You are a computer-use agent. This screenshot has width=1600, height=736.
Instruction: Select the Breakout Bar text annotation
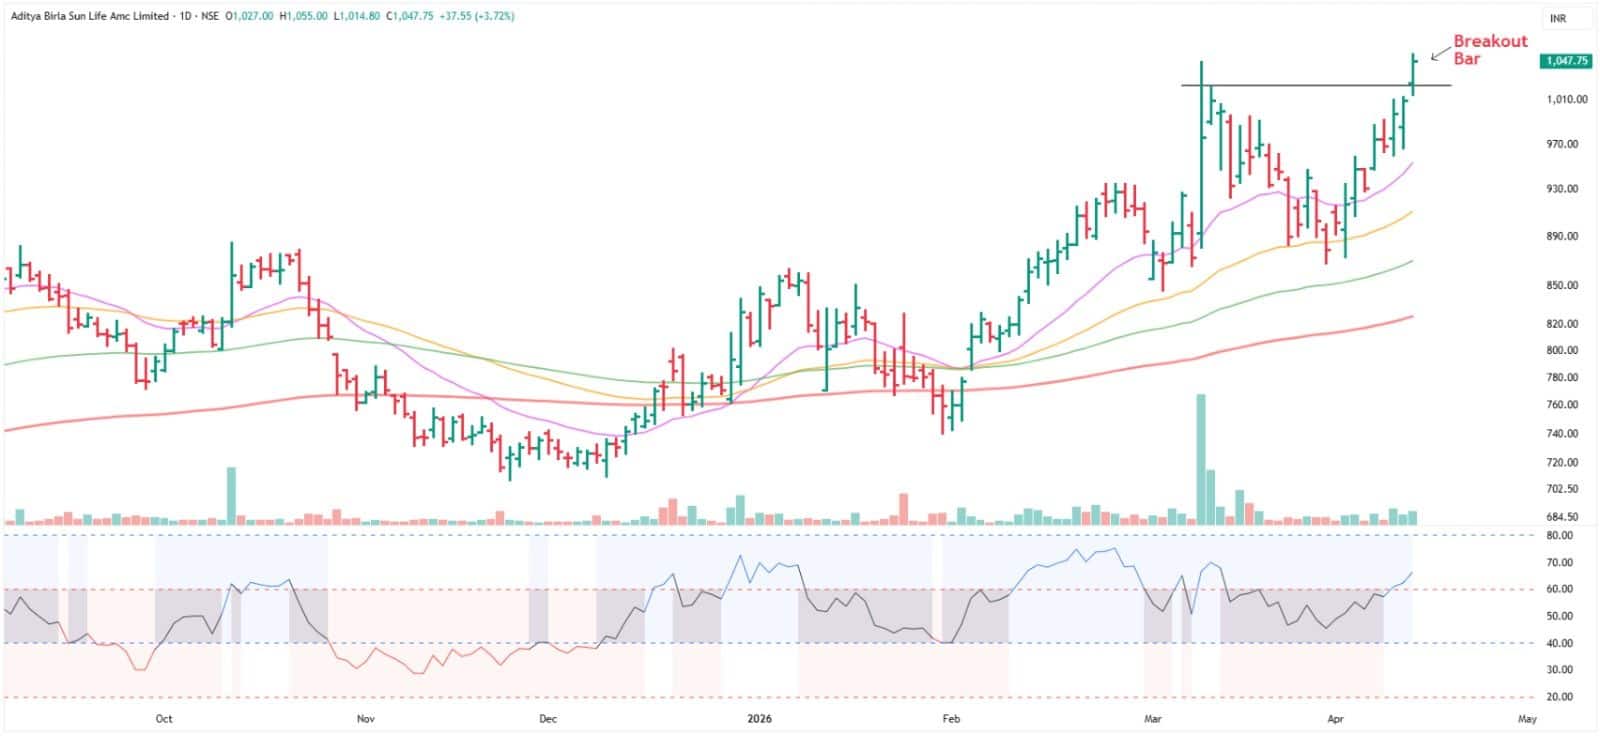(1490, 49)
